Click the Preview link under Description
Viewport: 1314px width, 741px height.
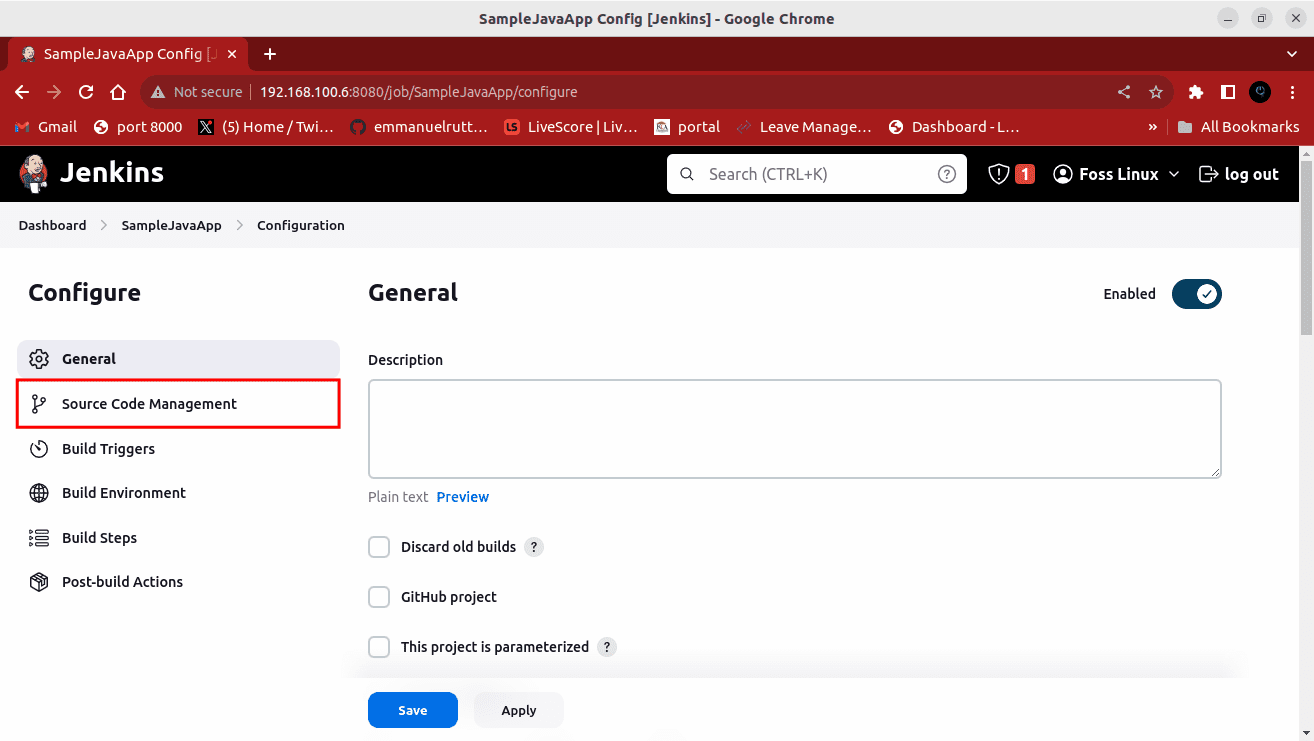462,497
